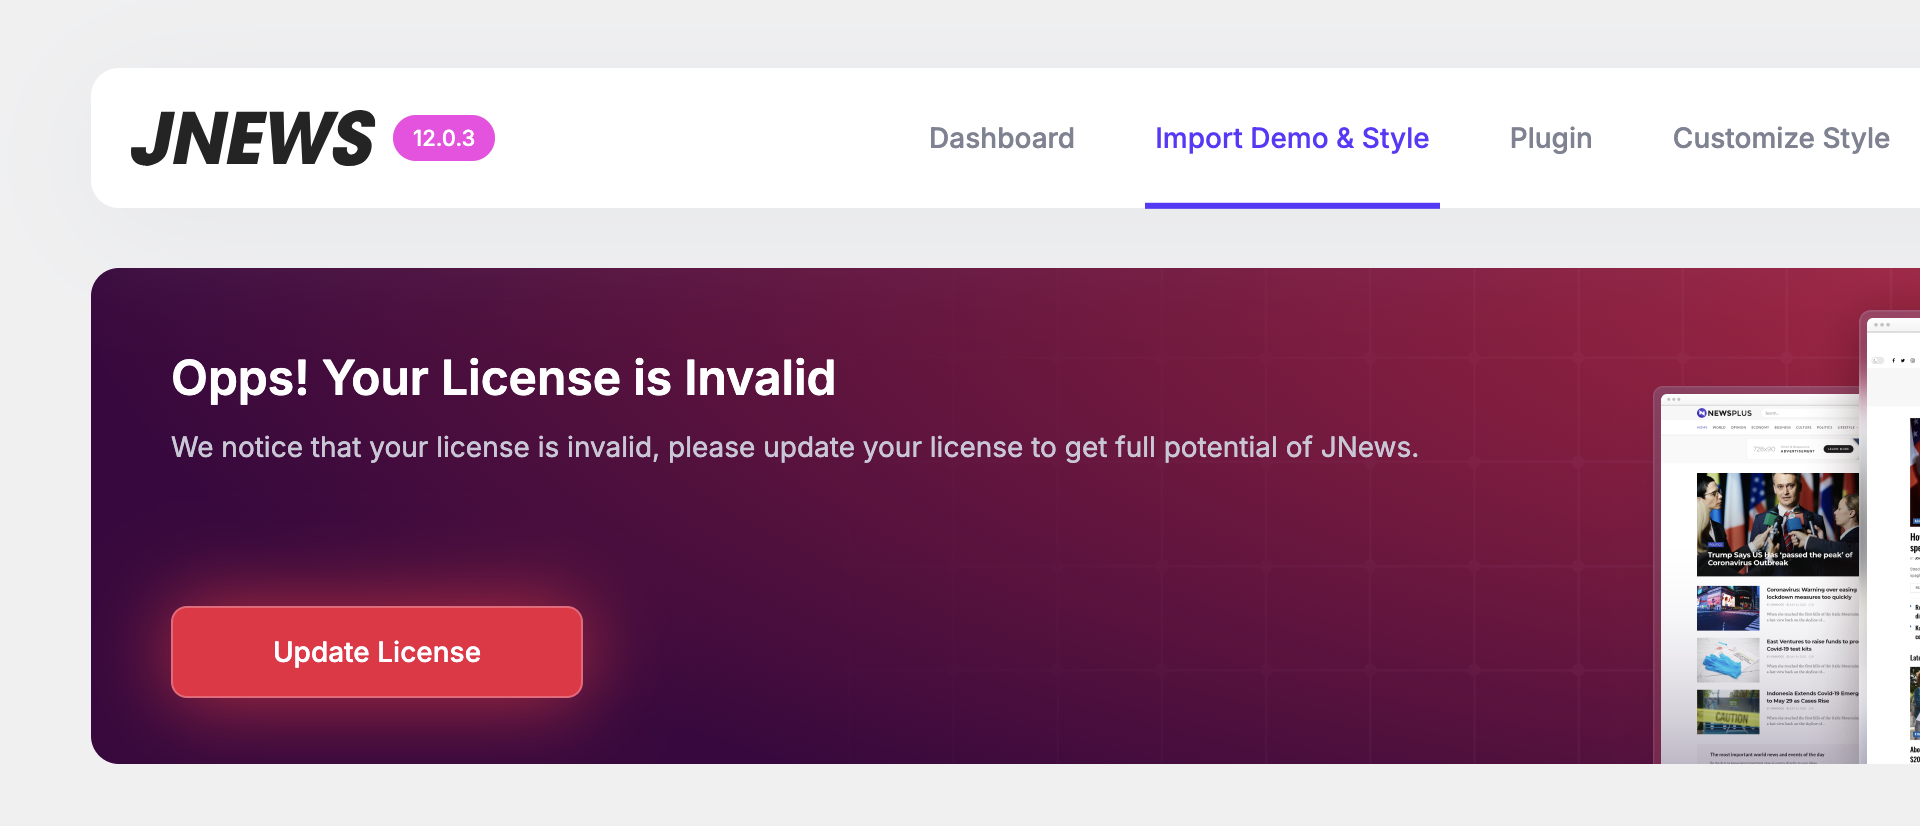Click the JNEWS logo
The image size is (1920, 826).
point(252,138)
